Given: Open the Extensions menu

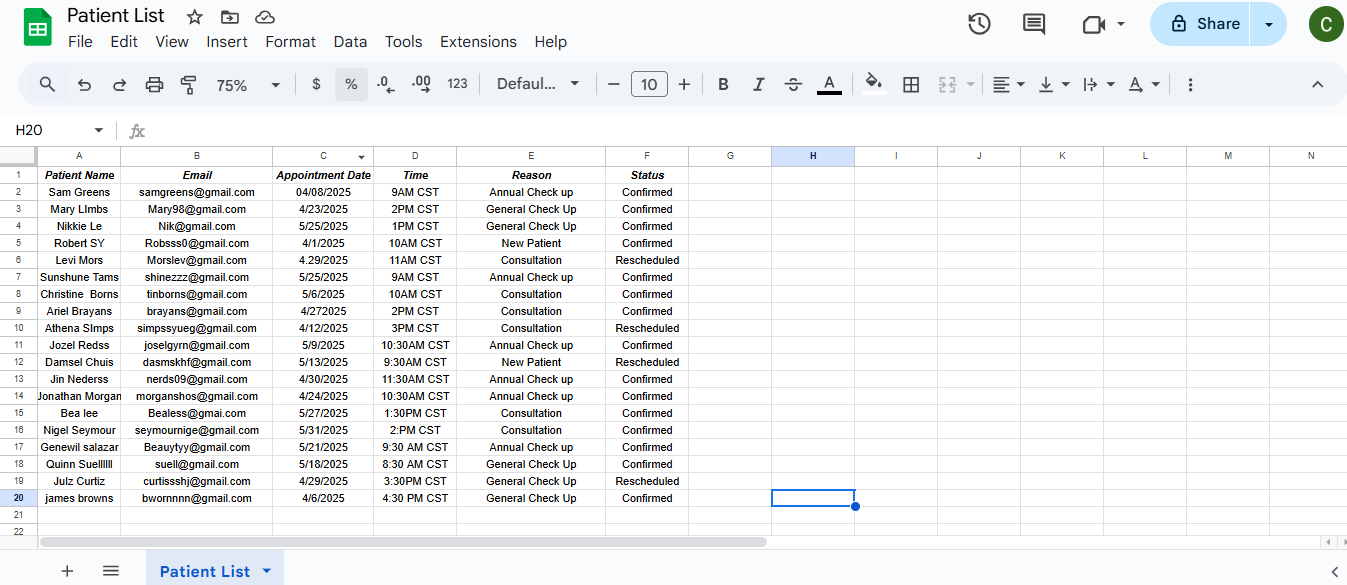Looking at the screenshot, I should [x=478, y=42].
